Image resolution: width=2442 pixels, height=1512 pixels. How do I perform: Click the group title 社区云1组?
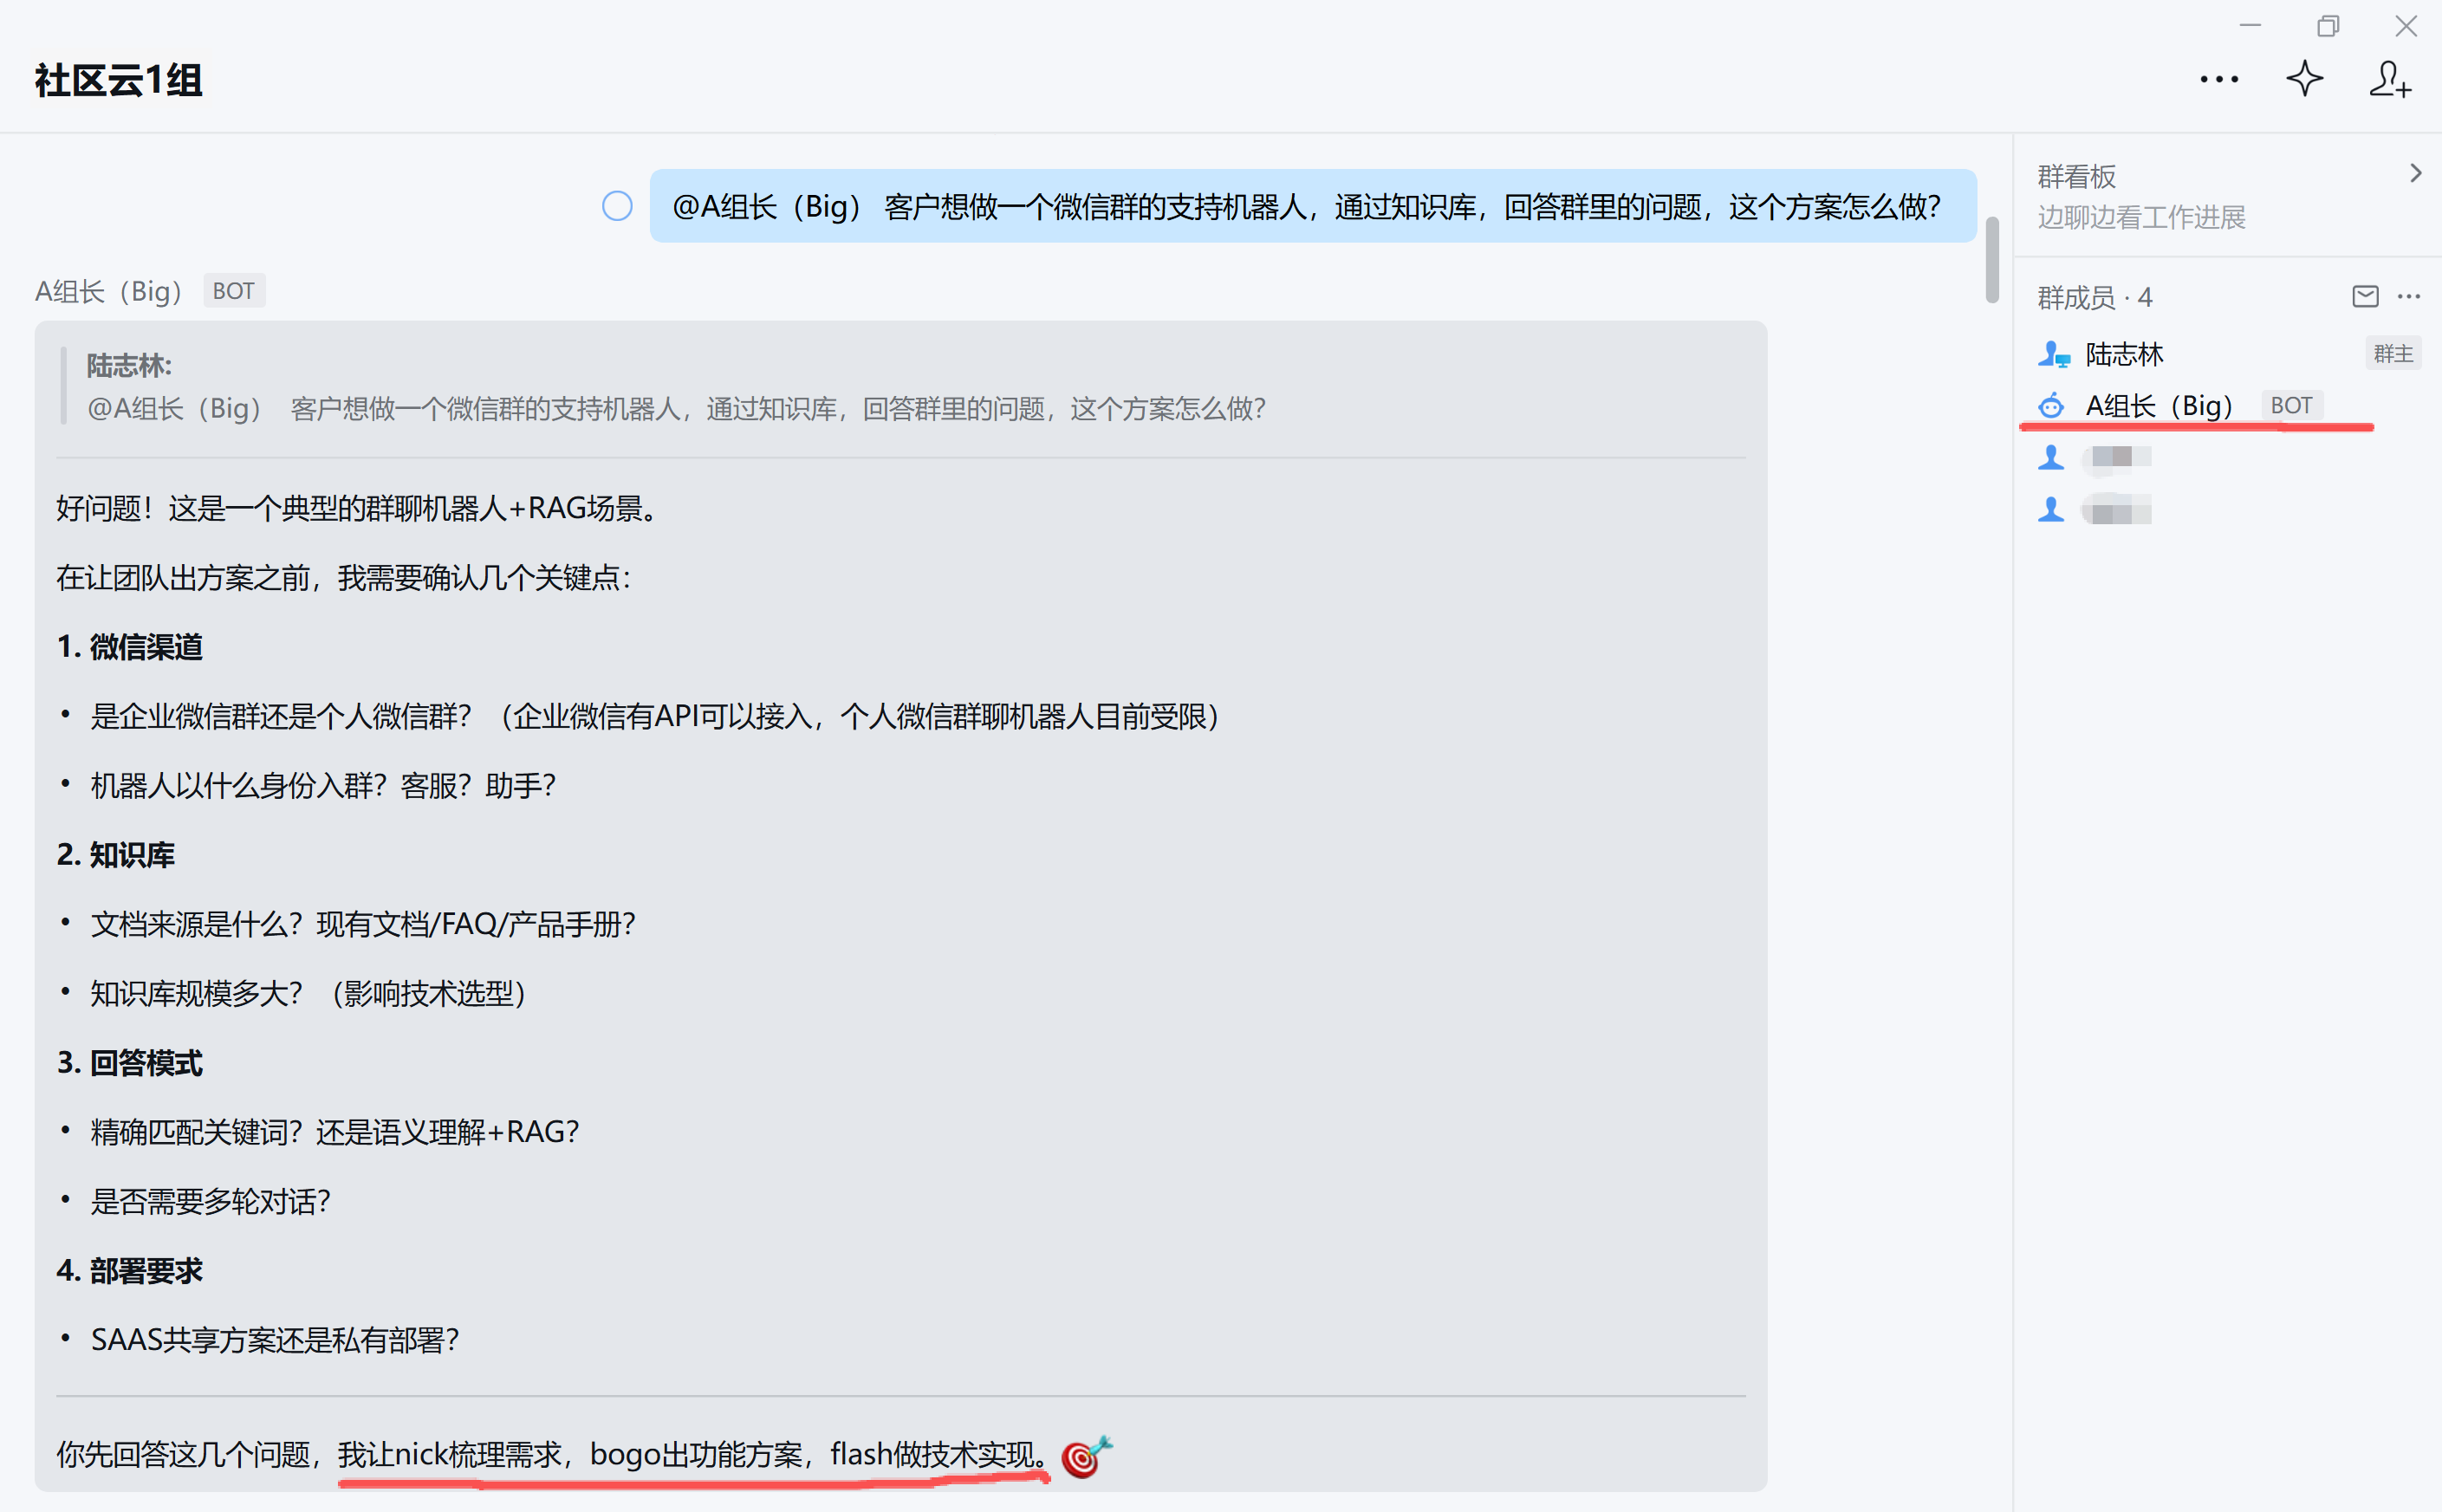118,80
